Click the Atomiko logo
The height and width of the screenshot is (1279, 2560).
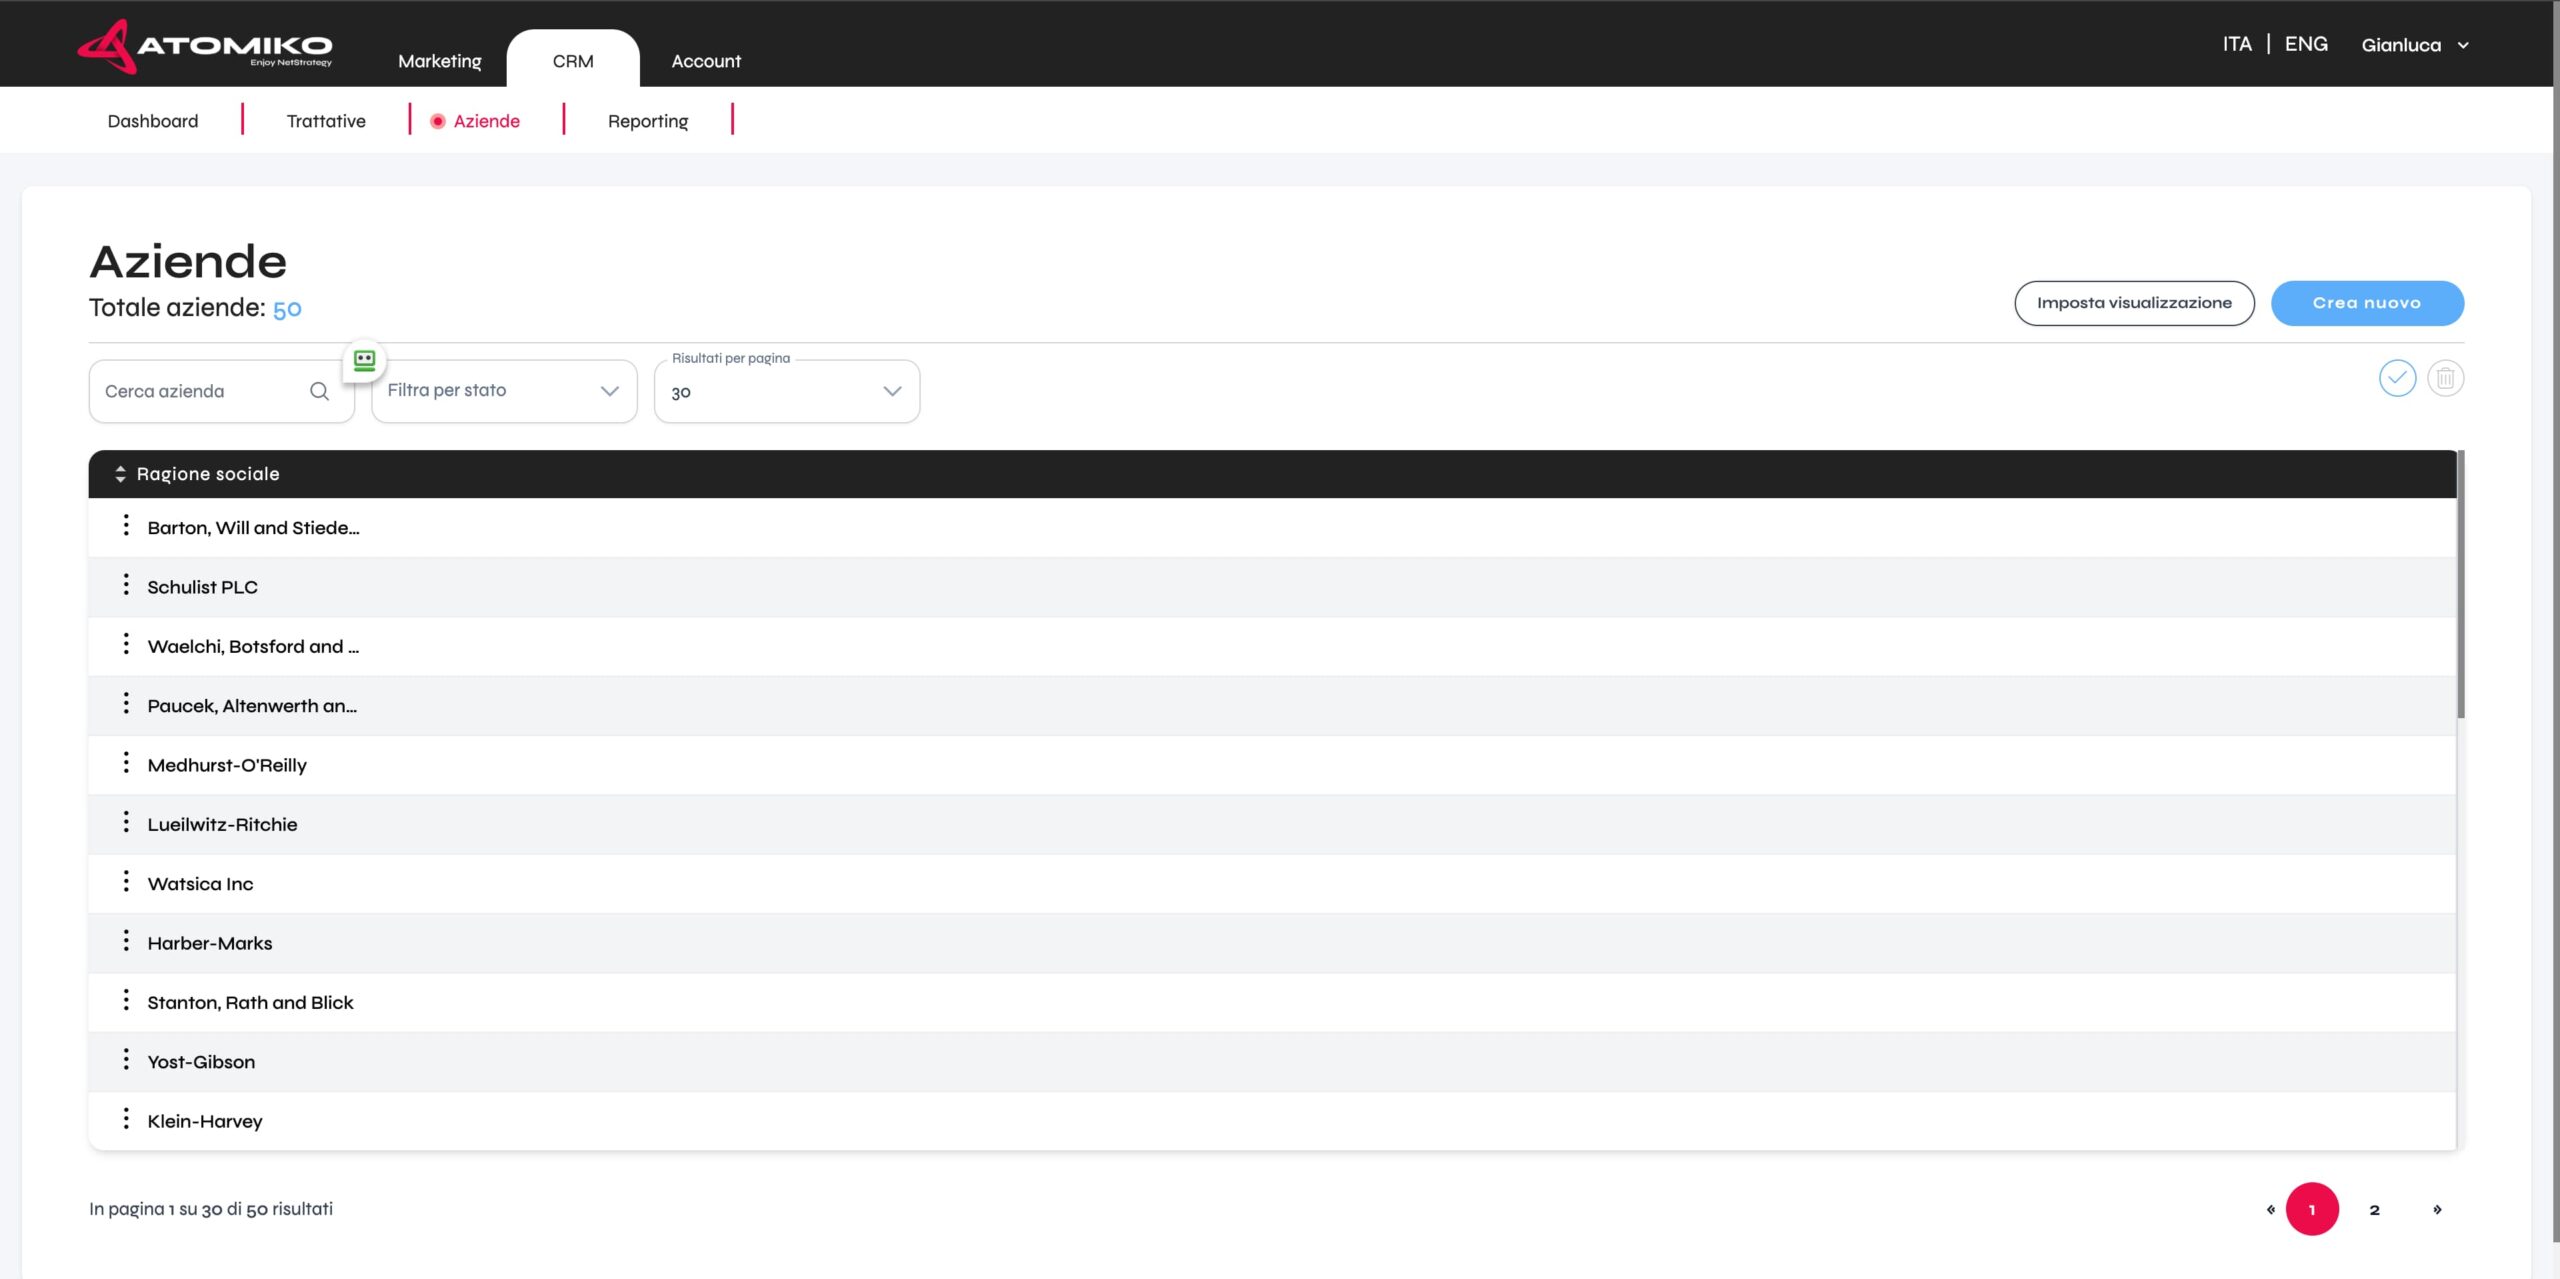pos(205,46)
